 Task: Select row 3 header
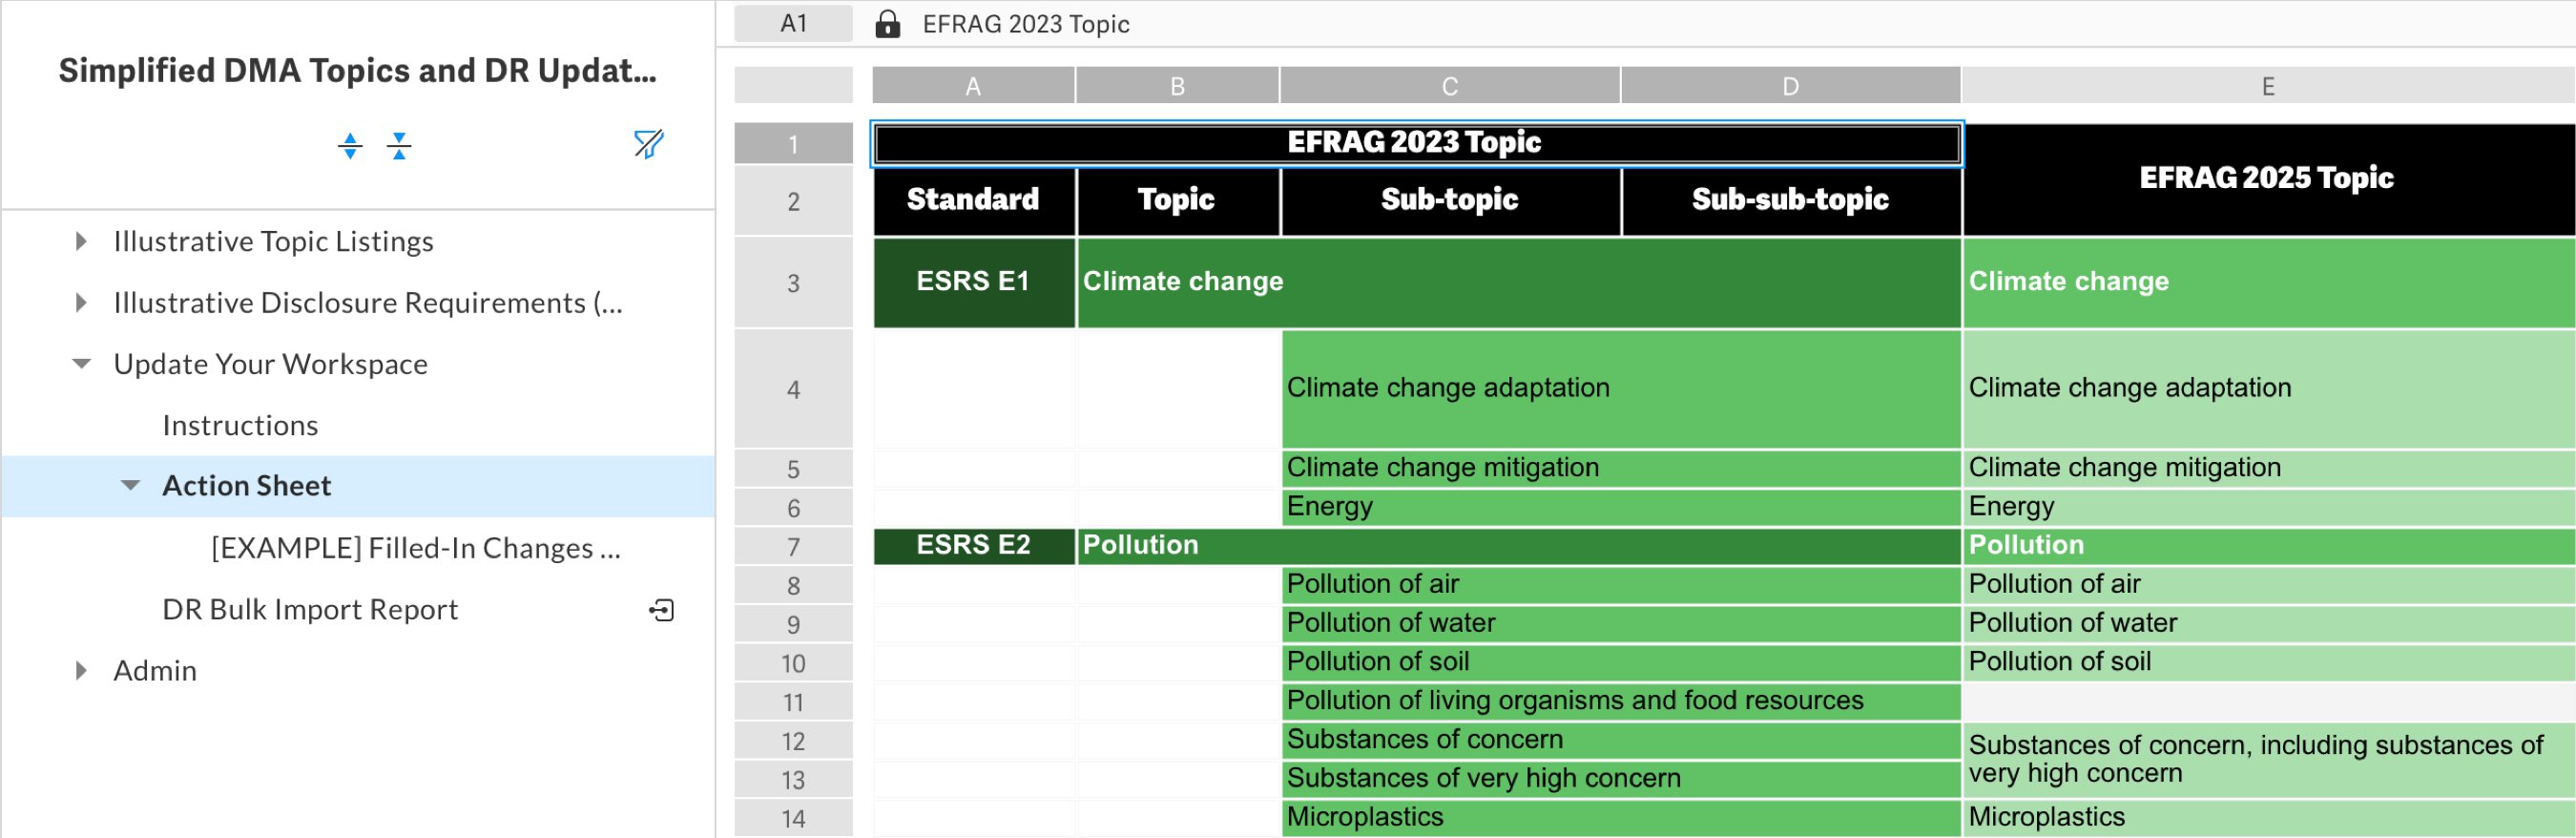pos(793,283)
